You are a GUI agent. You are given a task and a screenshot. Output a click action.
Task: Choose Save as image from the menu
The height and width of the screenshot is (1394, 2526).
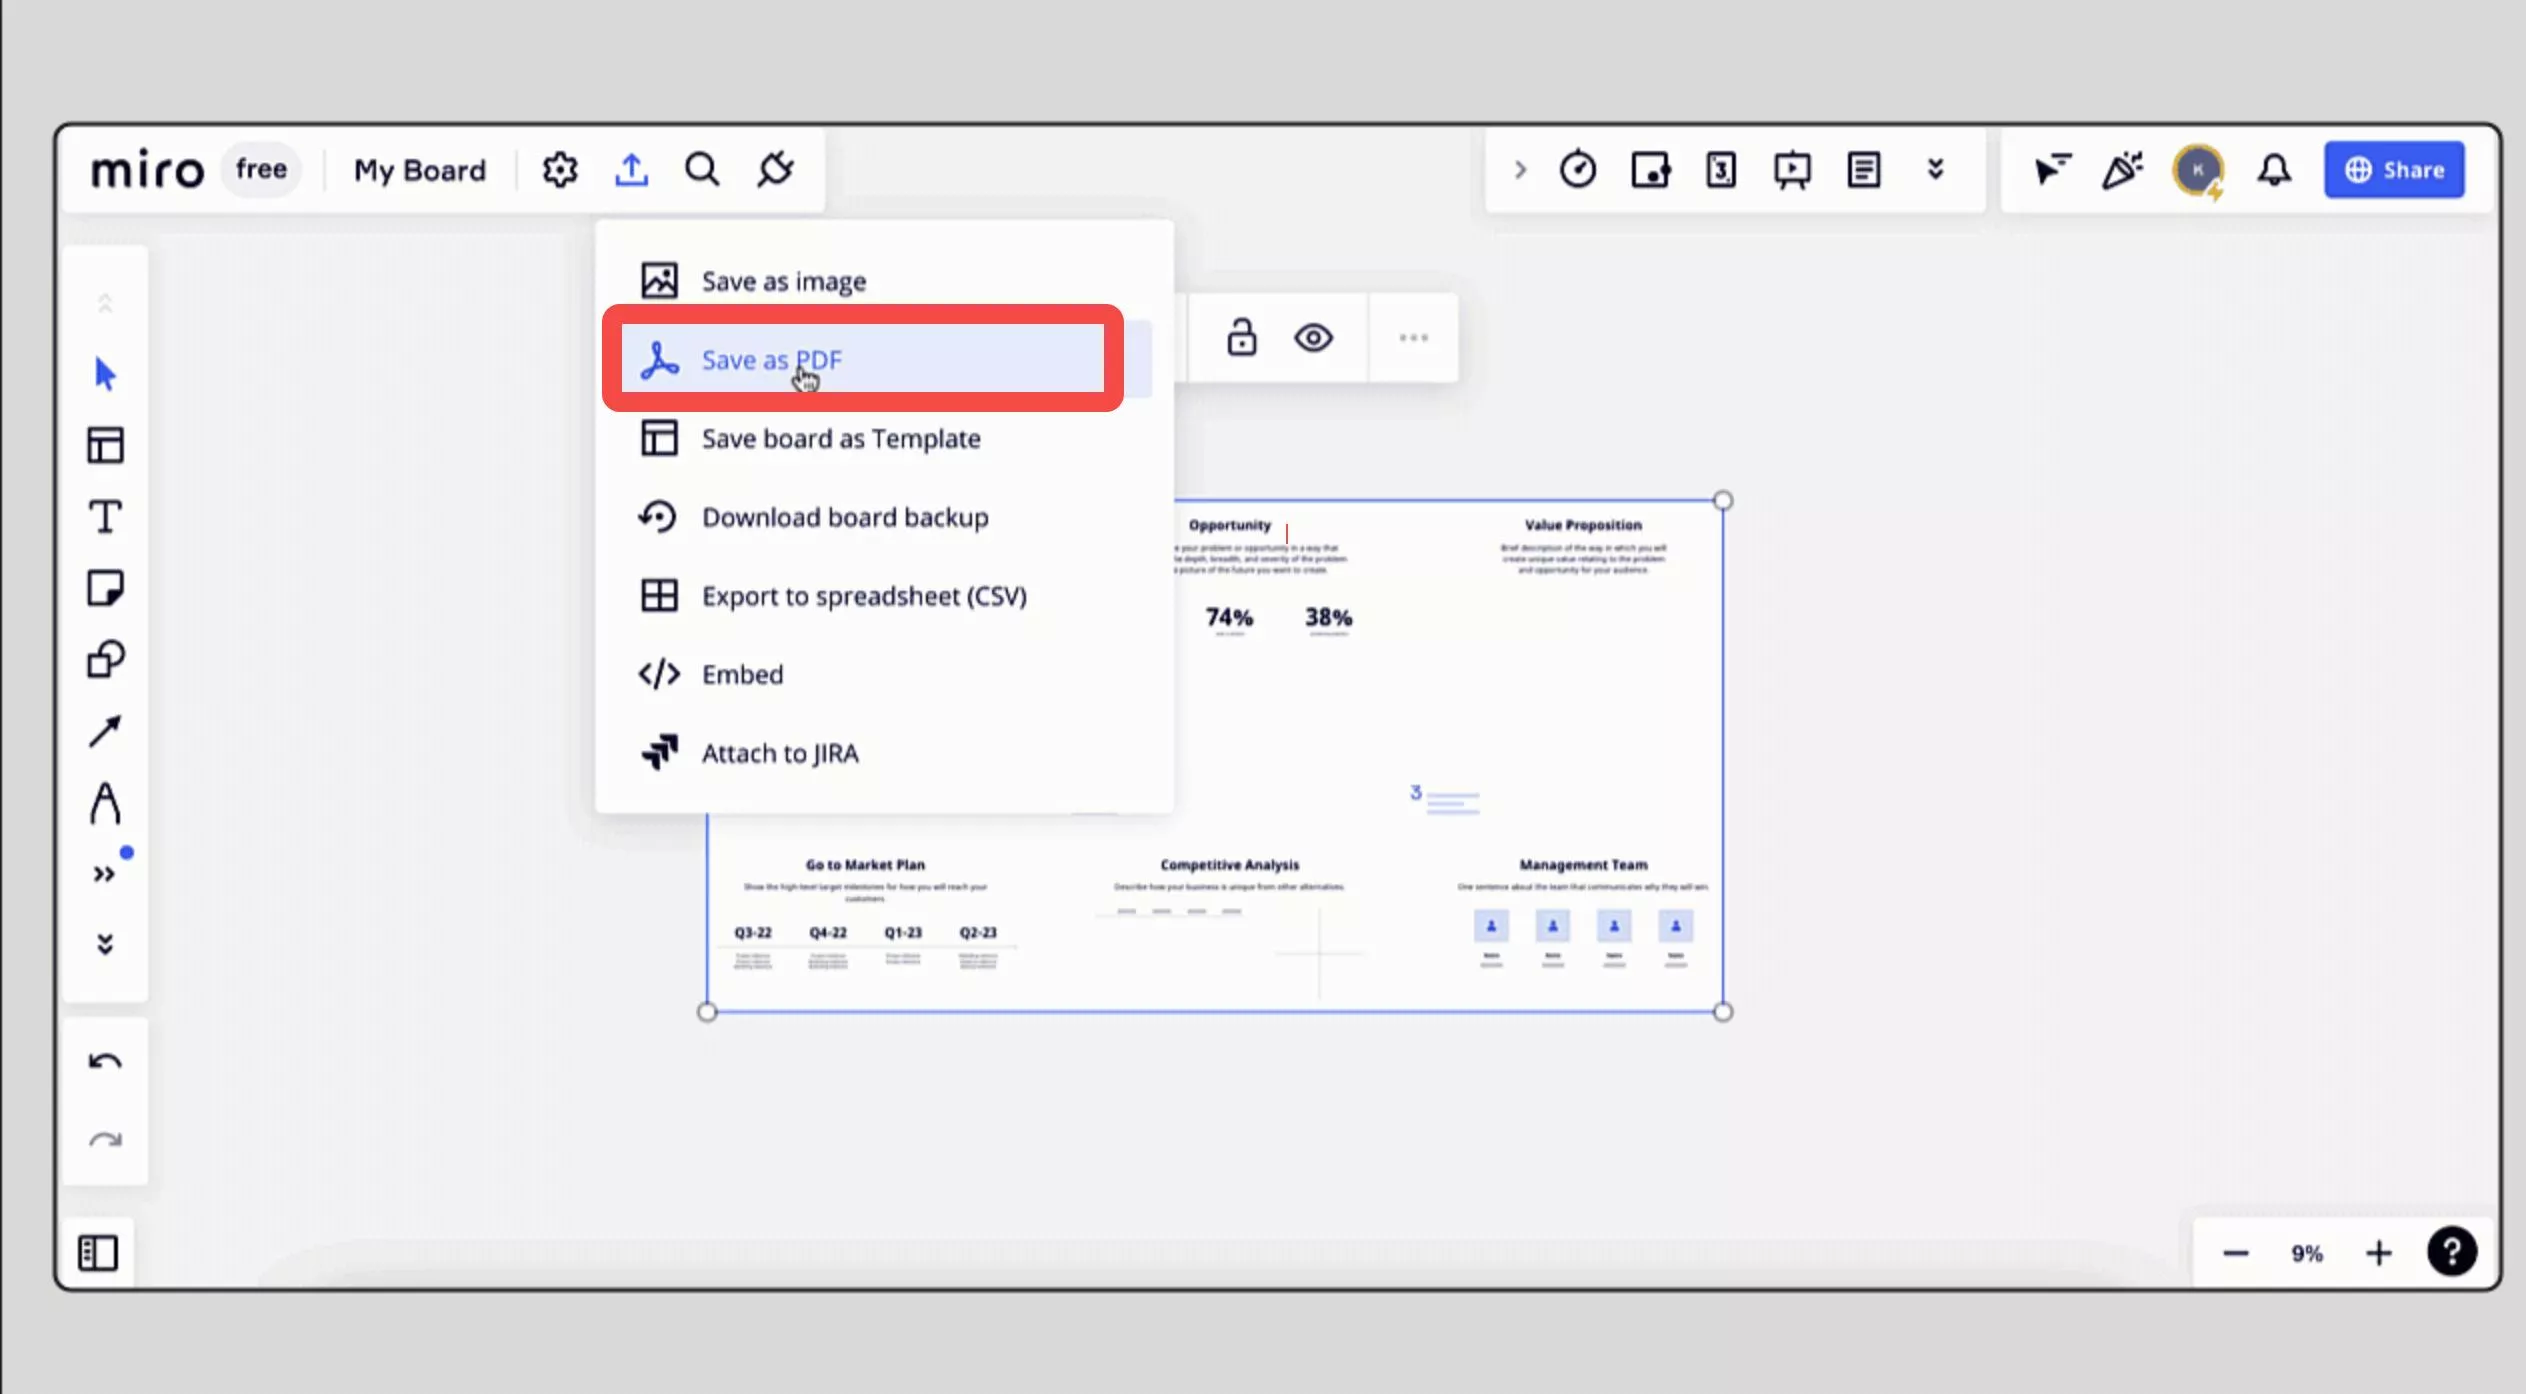pos(782,280)
